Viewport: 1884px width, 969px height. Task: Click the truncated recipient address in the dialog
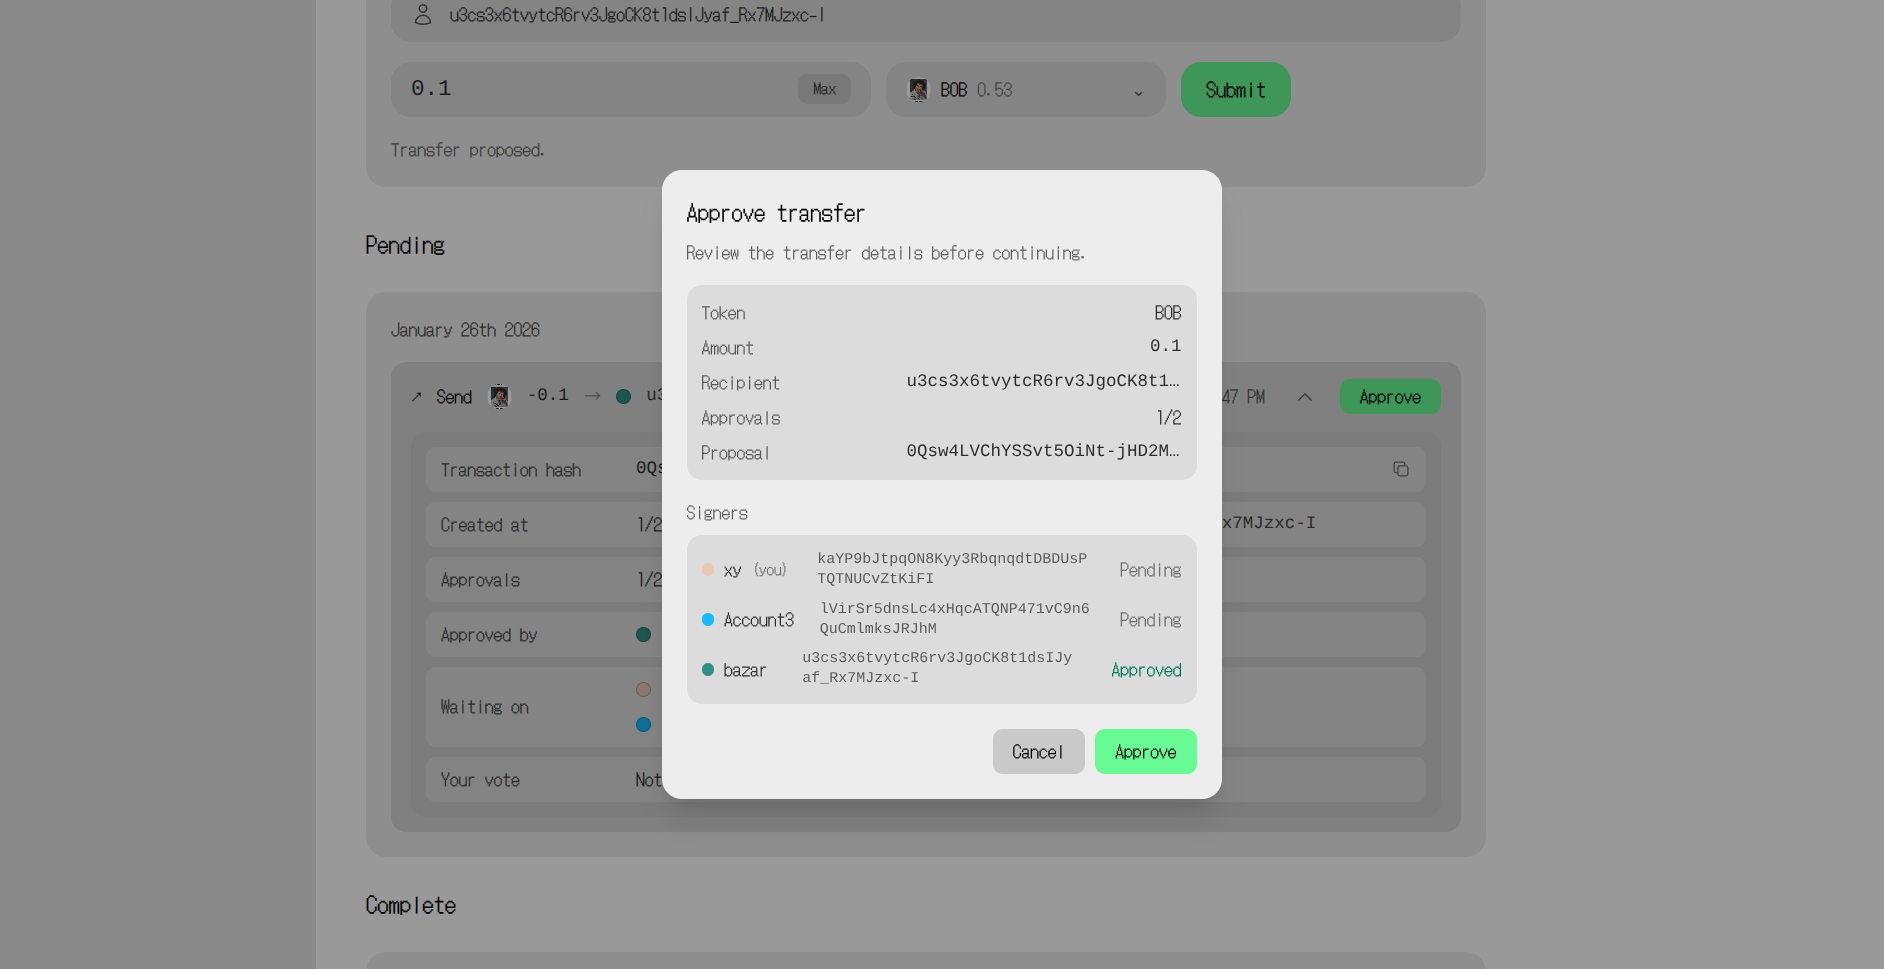tap(1042, 381)
